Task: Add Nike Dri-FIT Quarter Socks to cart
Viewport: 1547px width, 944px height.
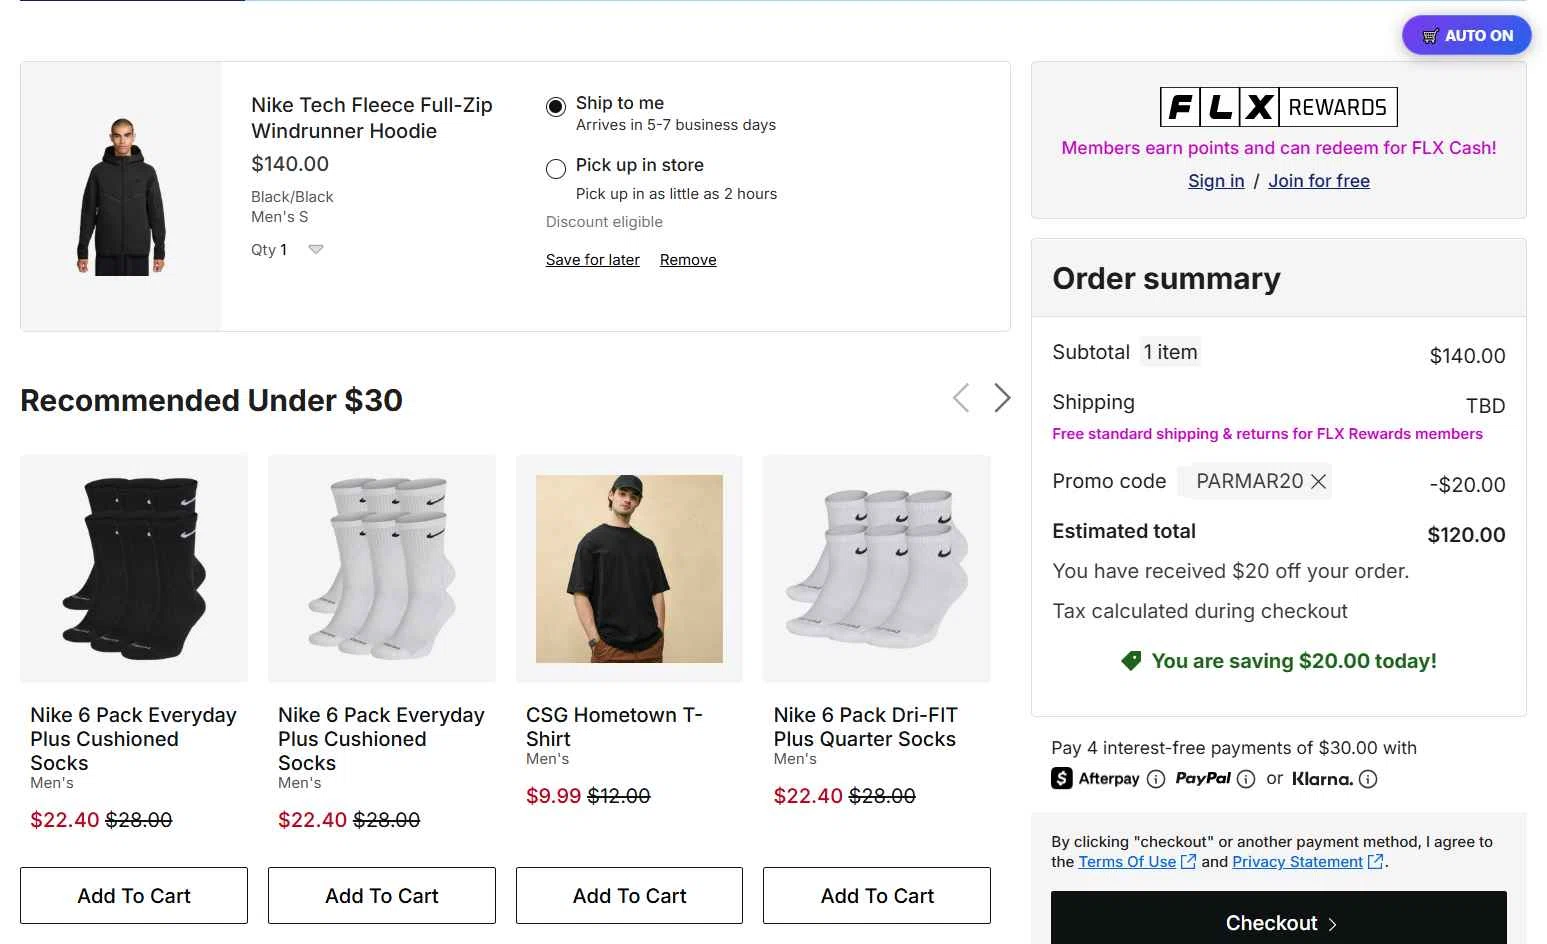Action: [x=877, y=896]
